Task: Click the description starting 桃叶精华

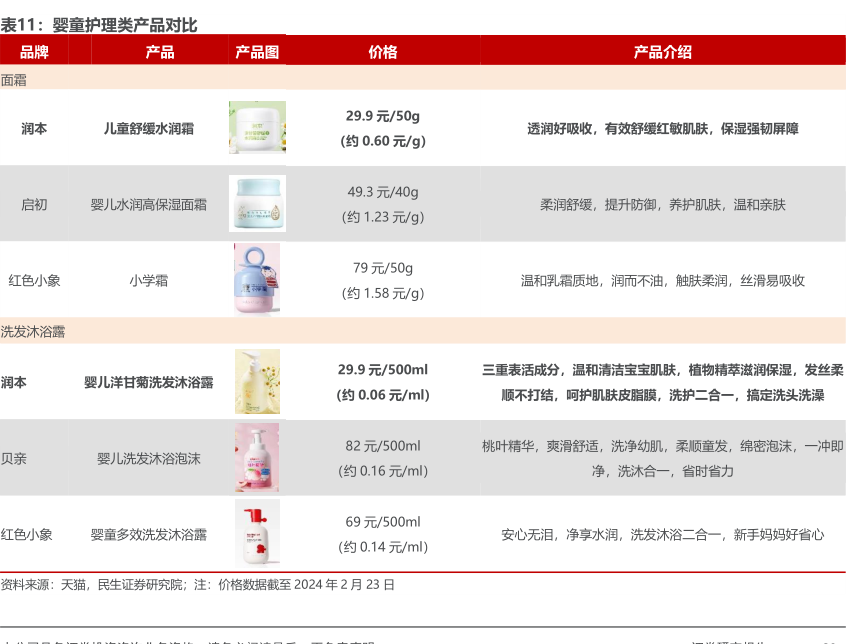Action: (x=663, y=458)
